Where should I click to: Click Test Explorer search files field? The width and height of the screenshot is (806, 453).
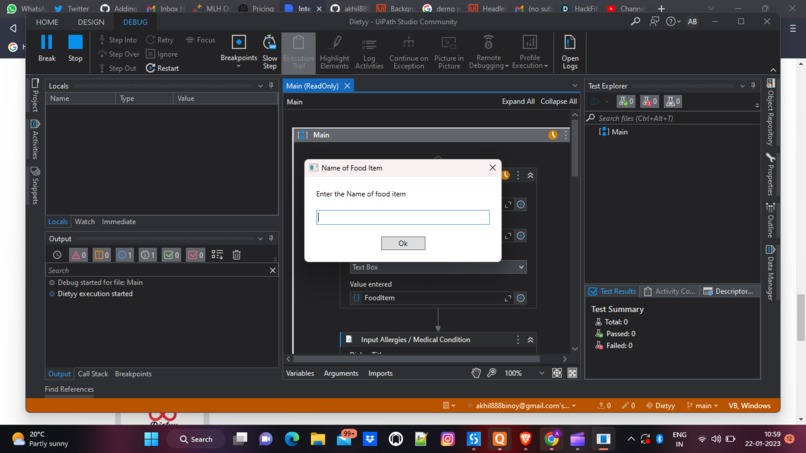673,118
